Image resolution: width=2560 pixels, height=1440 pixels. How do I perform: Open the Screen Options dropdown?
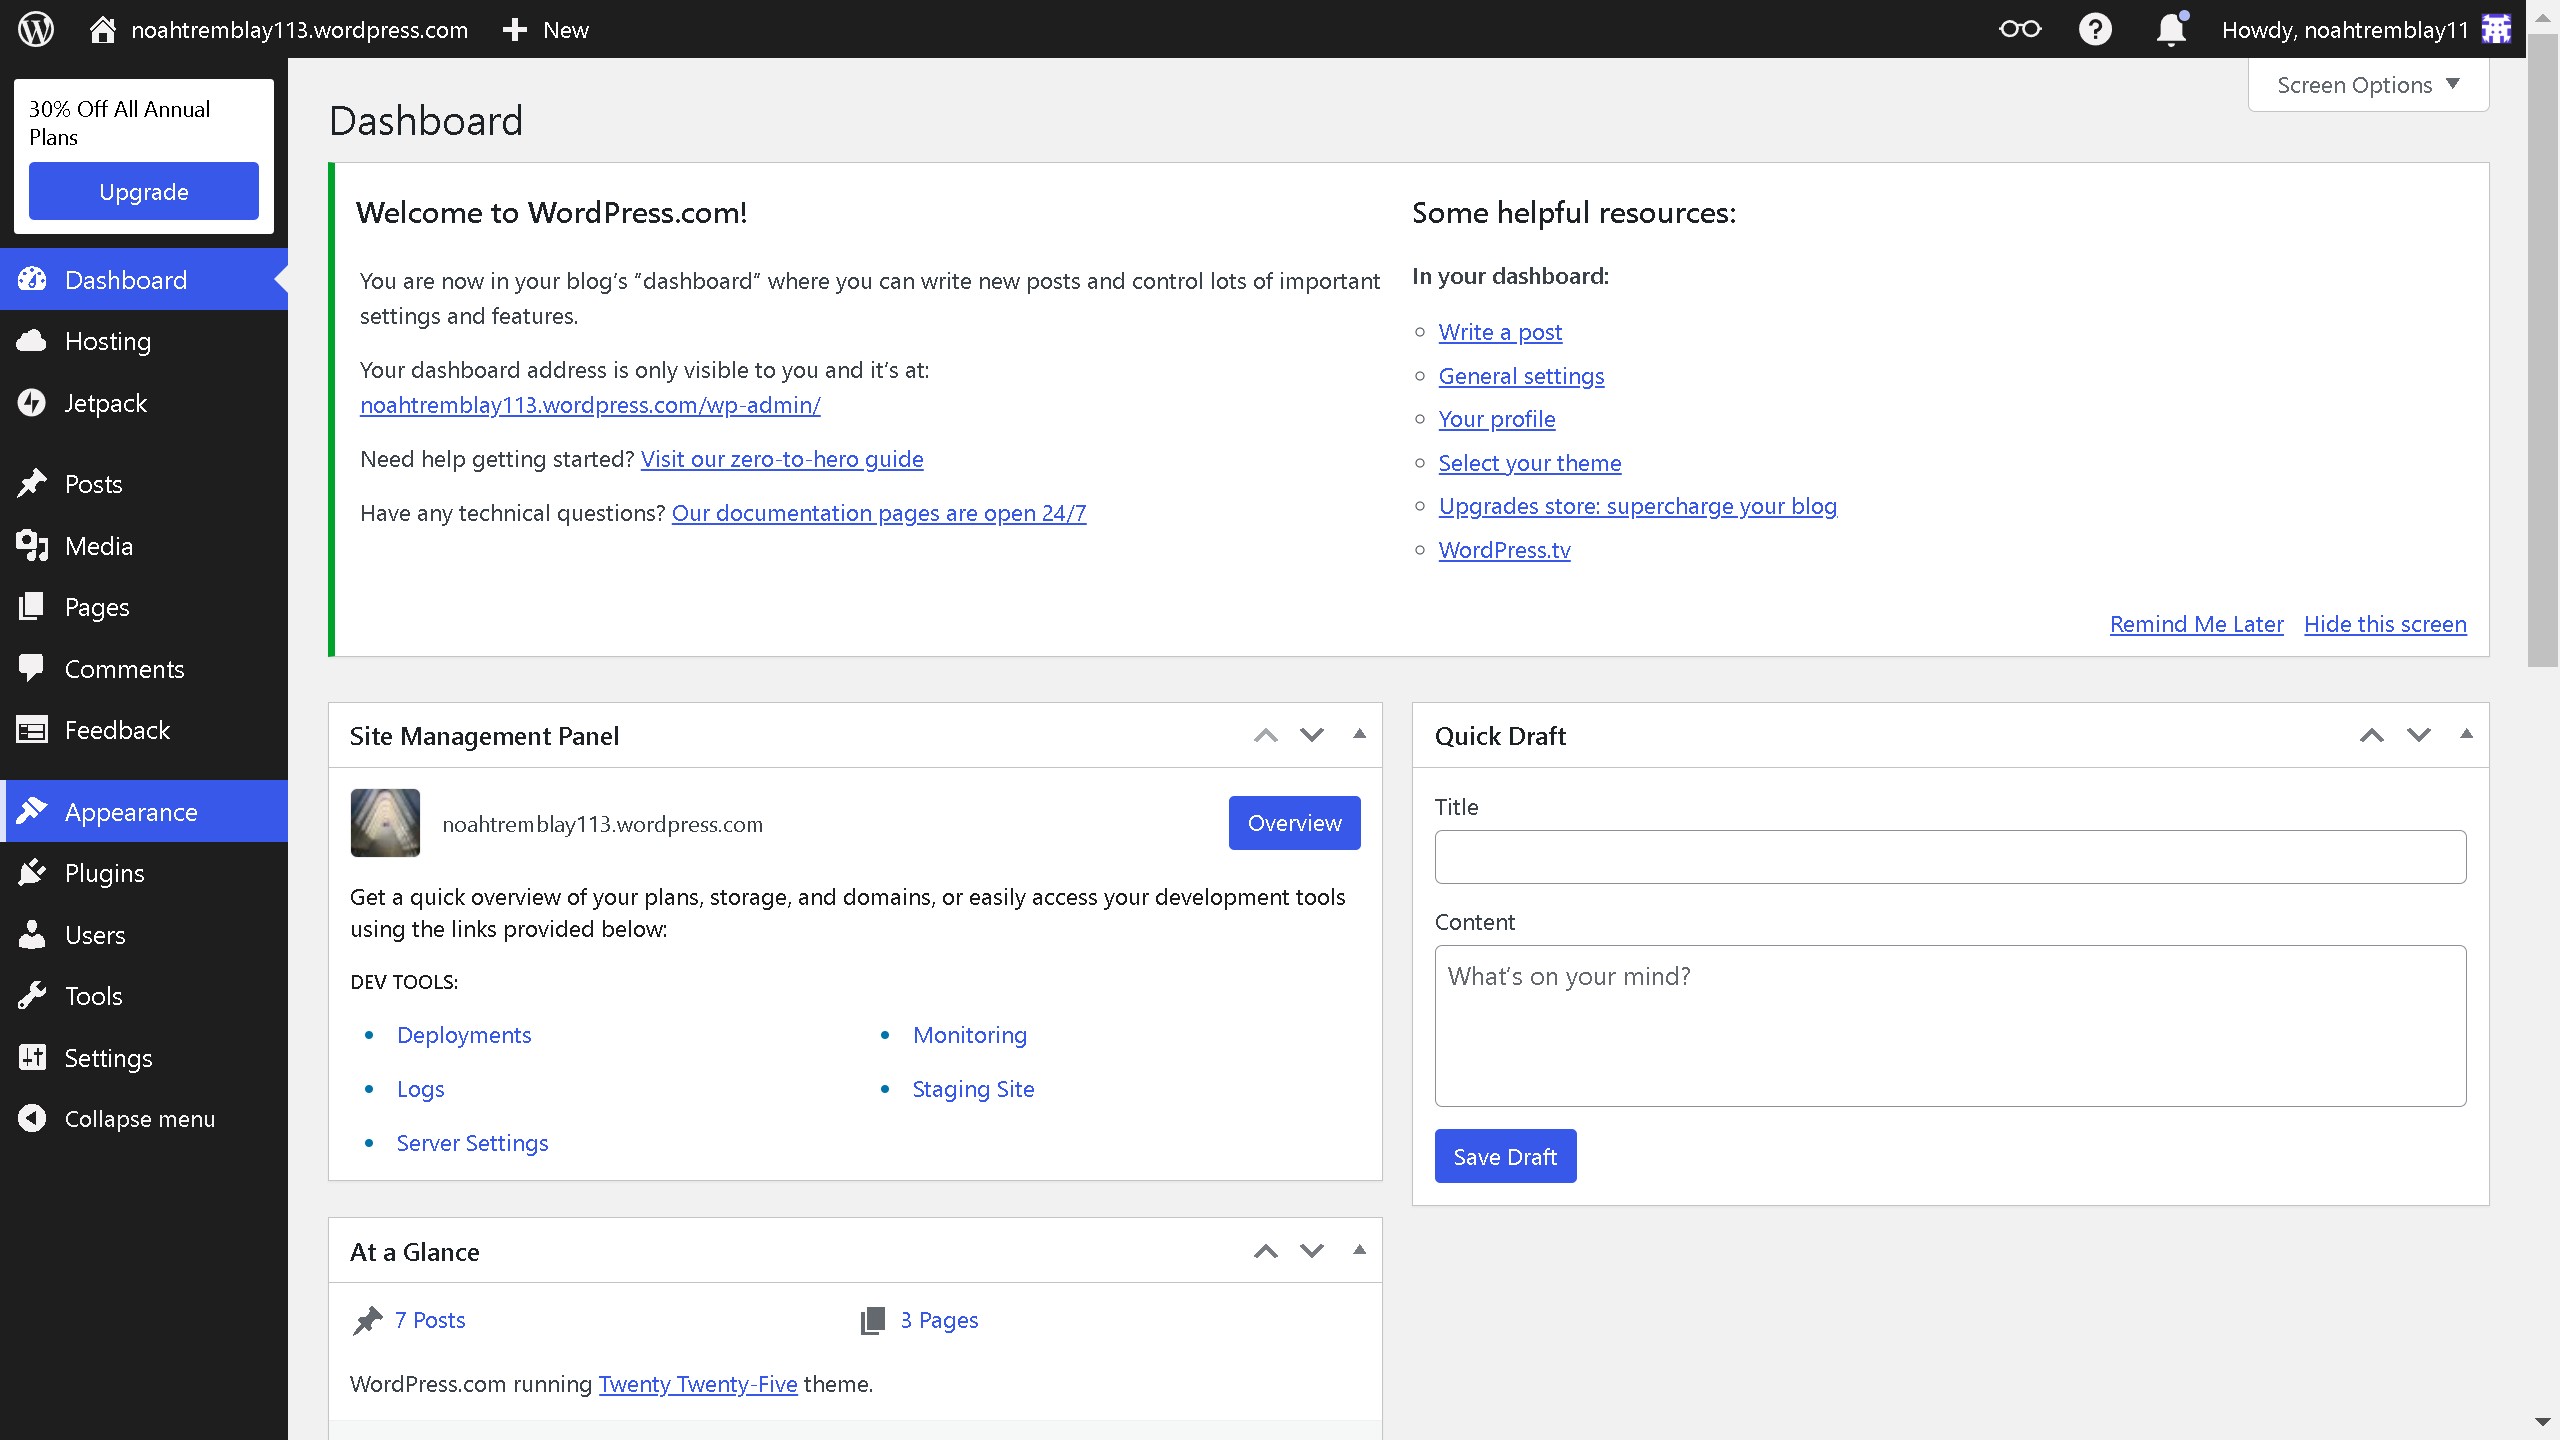tap(2367, 84)
